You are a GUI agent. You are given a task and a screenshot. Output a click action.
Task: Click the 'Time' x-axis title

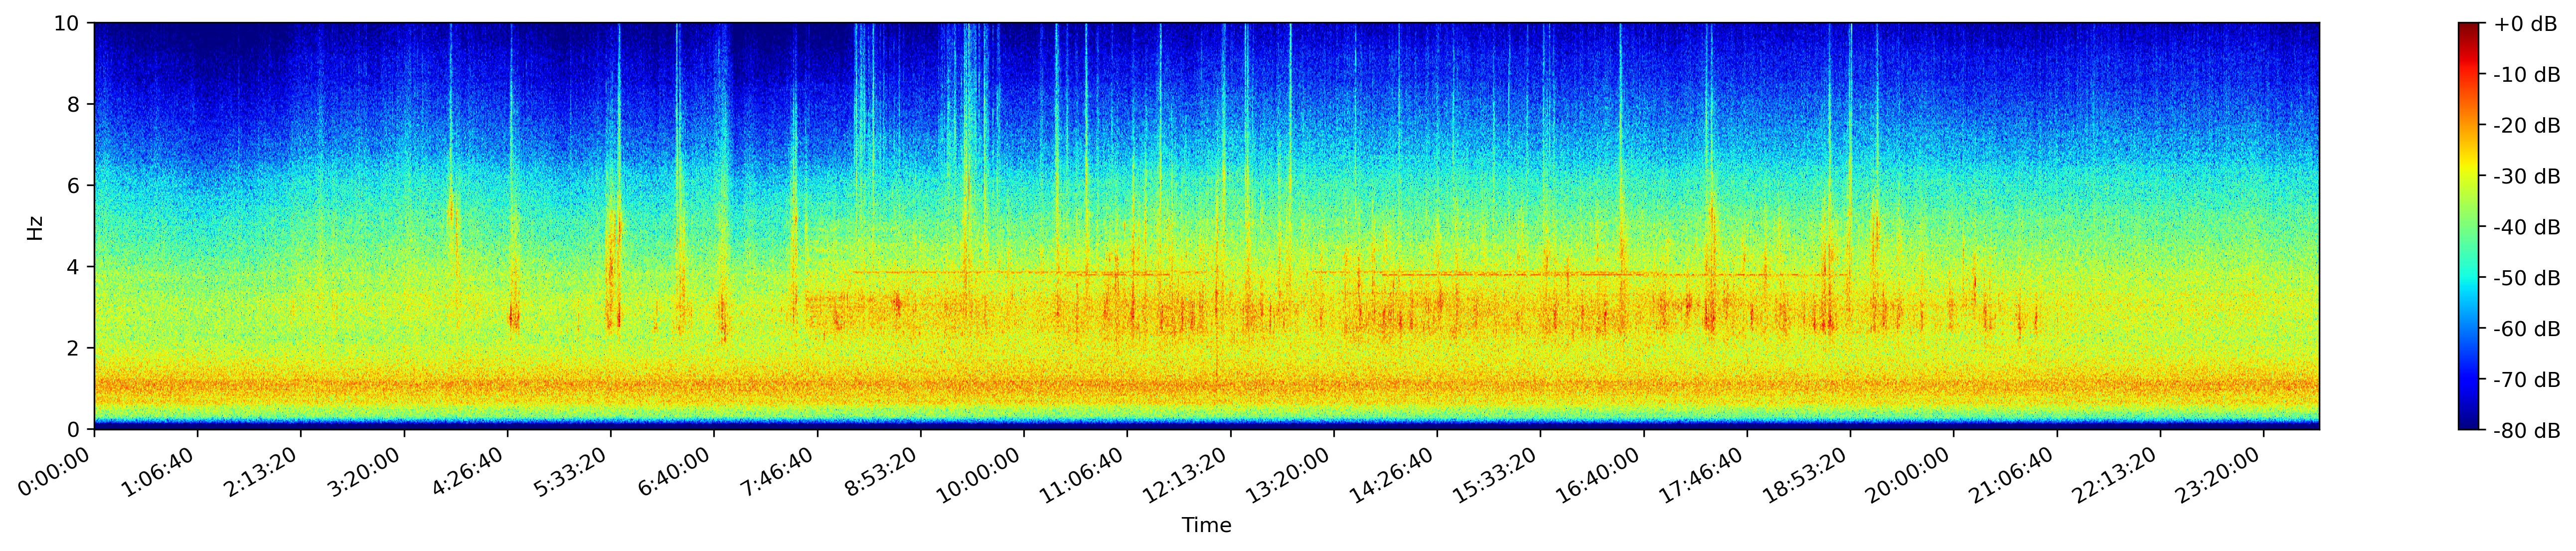(1206, 525)
